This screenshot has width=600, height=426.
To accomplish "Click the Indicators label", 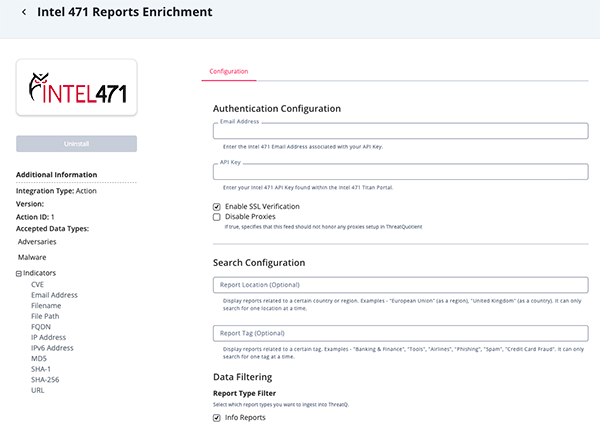I will (x=39, y=273).
